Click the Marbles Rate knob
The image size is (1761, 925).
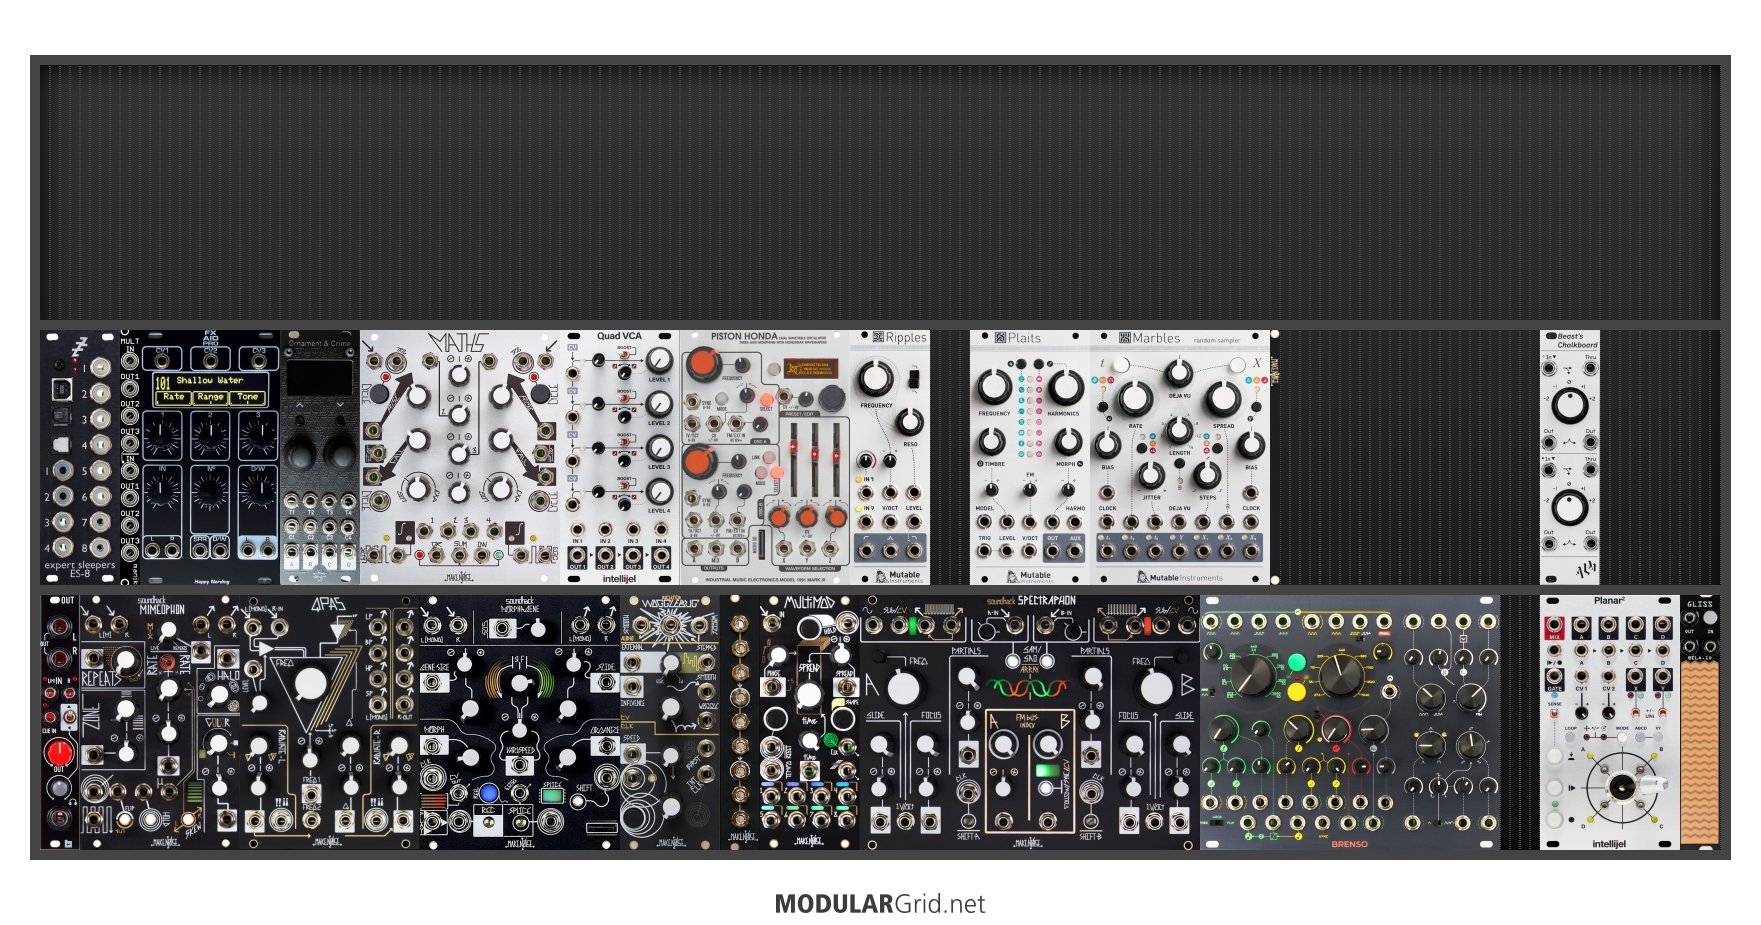tap(1135, 398)
